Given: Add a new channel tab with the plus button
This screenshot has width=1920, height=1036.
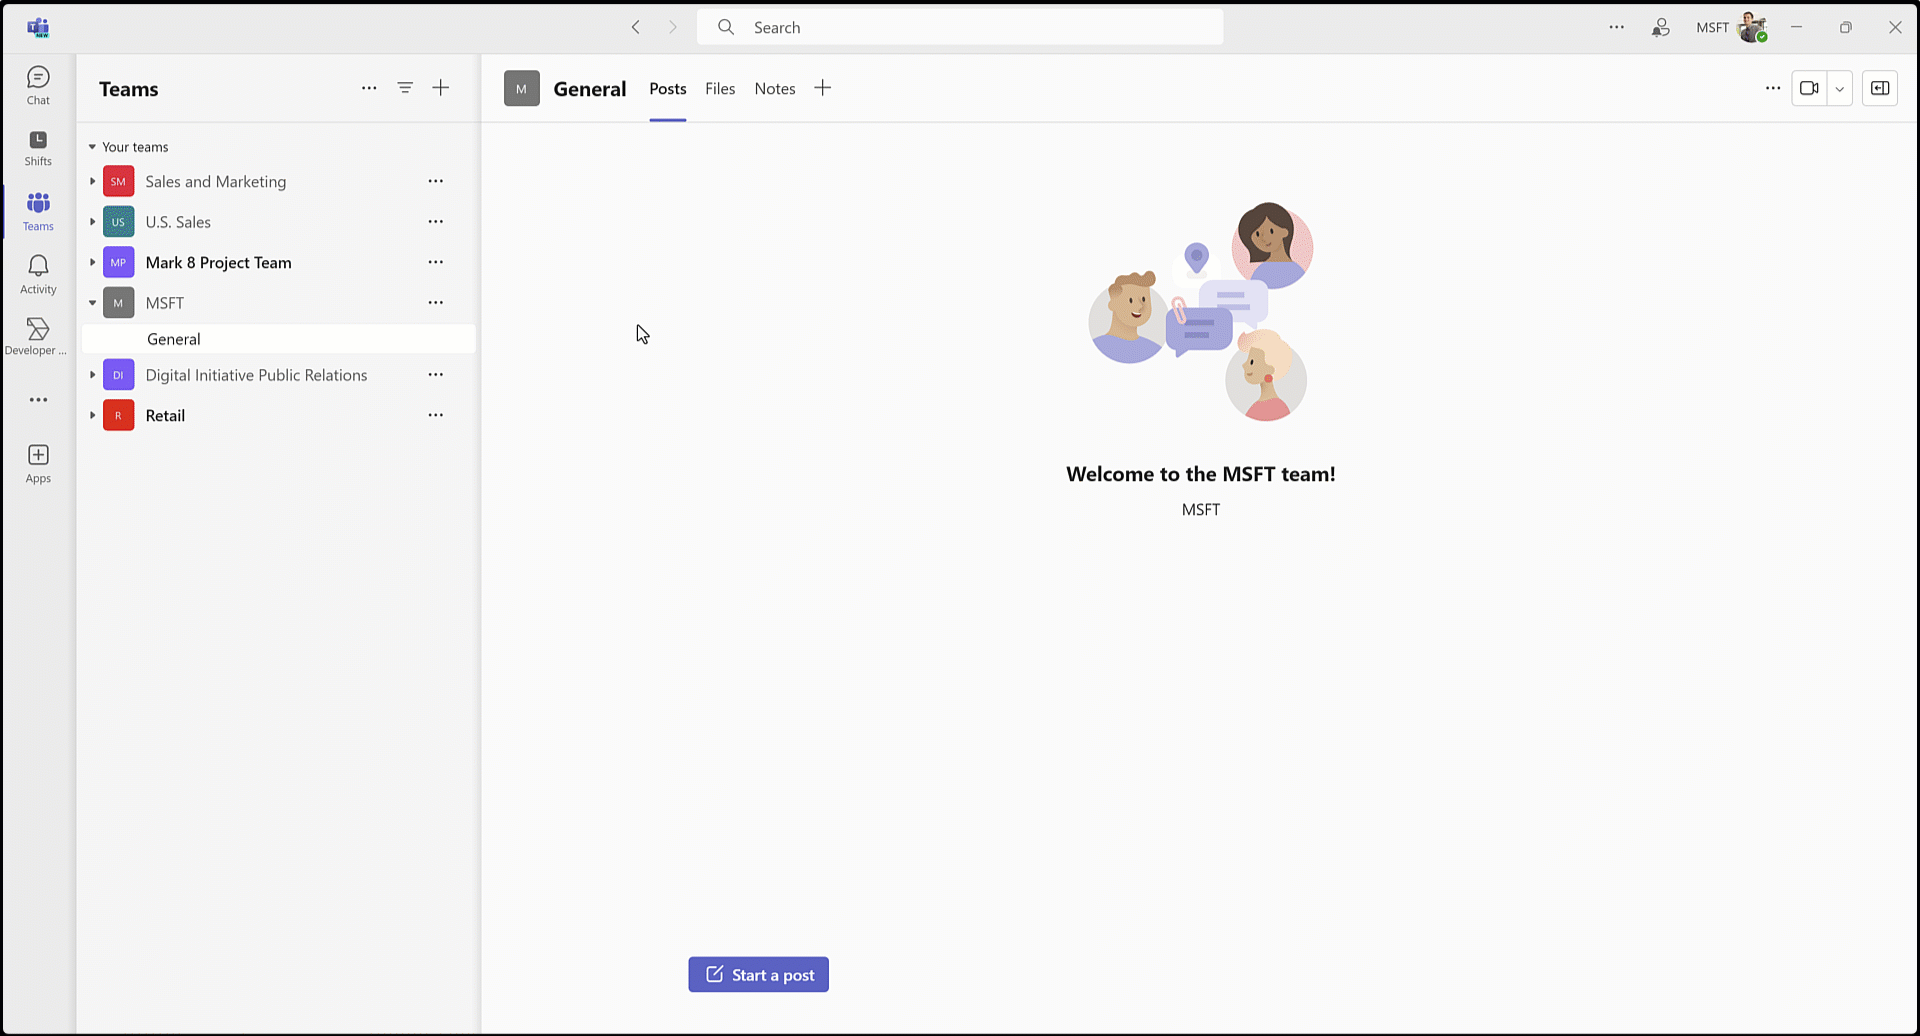Looking at the screenshot, I should click(x=822, y=88).
